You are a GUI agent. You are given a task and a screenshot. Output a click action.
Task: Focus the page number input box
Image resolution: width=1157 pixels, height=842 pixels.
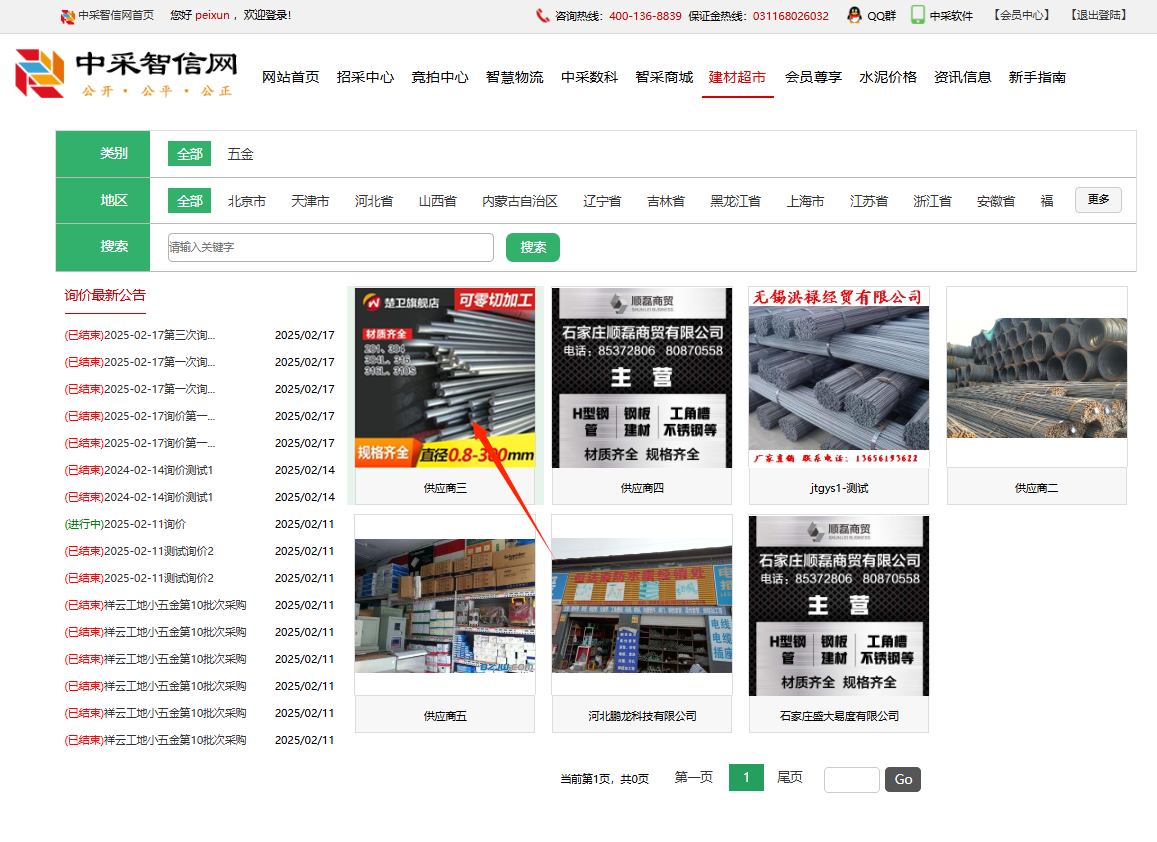tap(852, 779)
